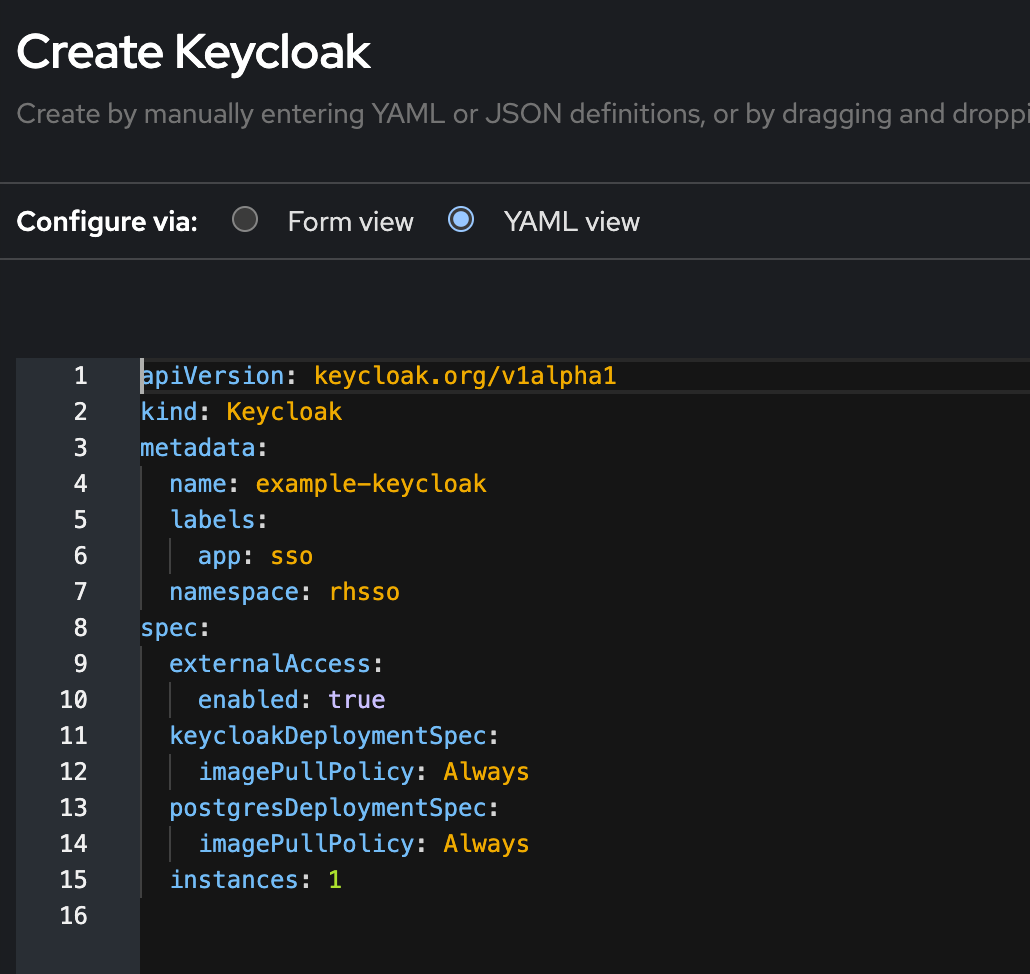Click line number 9 in gutter

tap(81, 664)
